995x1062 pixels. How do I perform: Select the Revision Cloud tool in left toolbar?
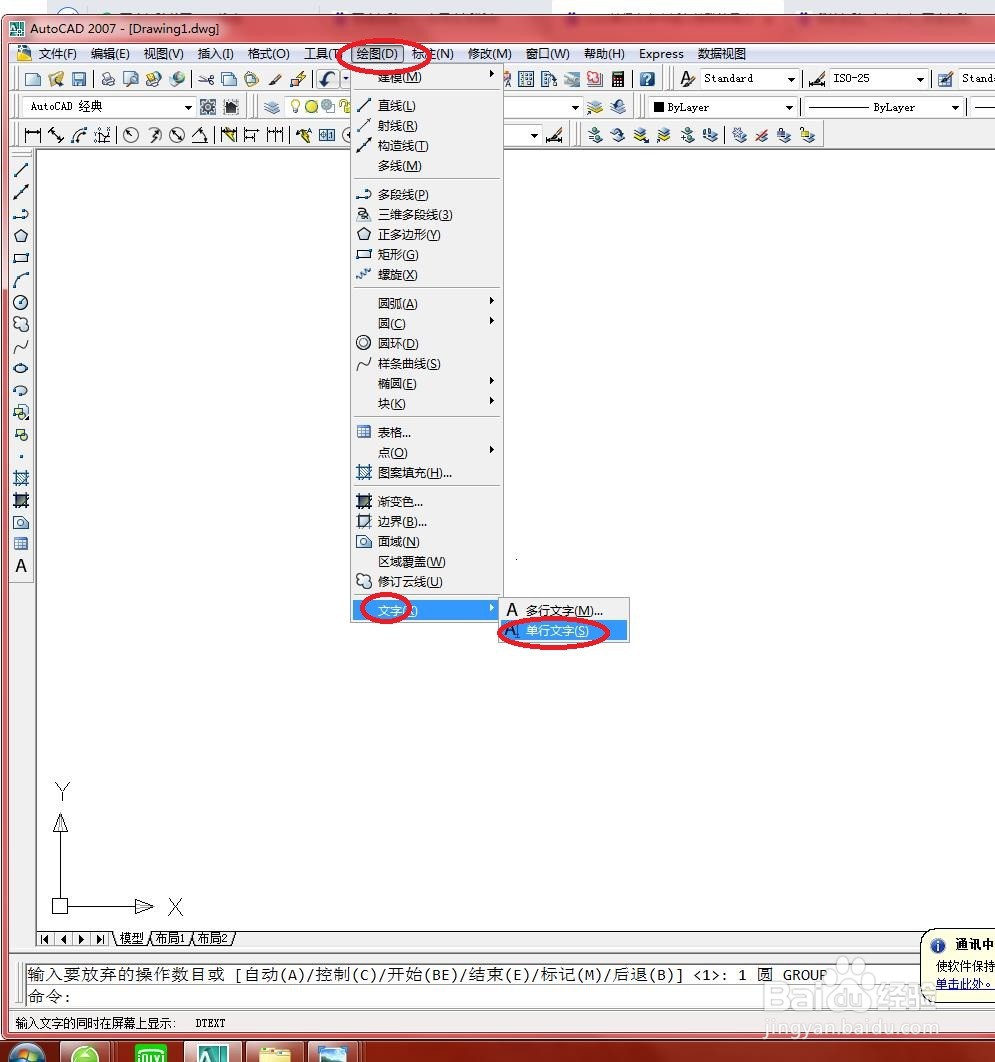tap(21, 324)
